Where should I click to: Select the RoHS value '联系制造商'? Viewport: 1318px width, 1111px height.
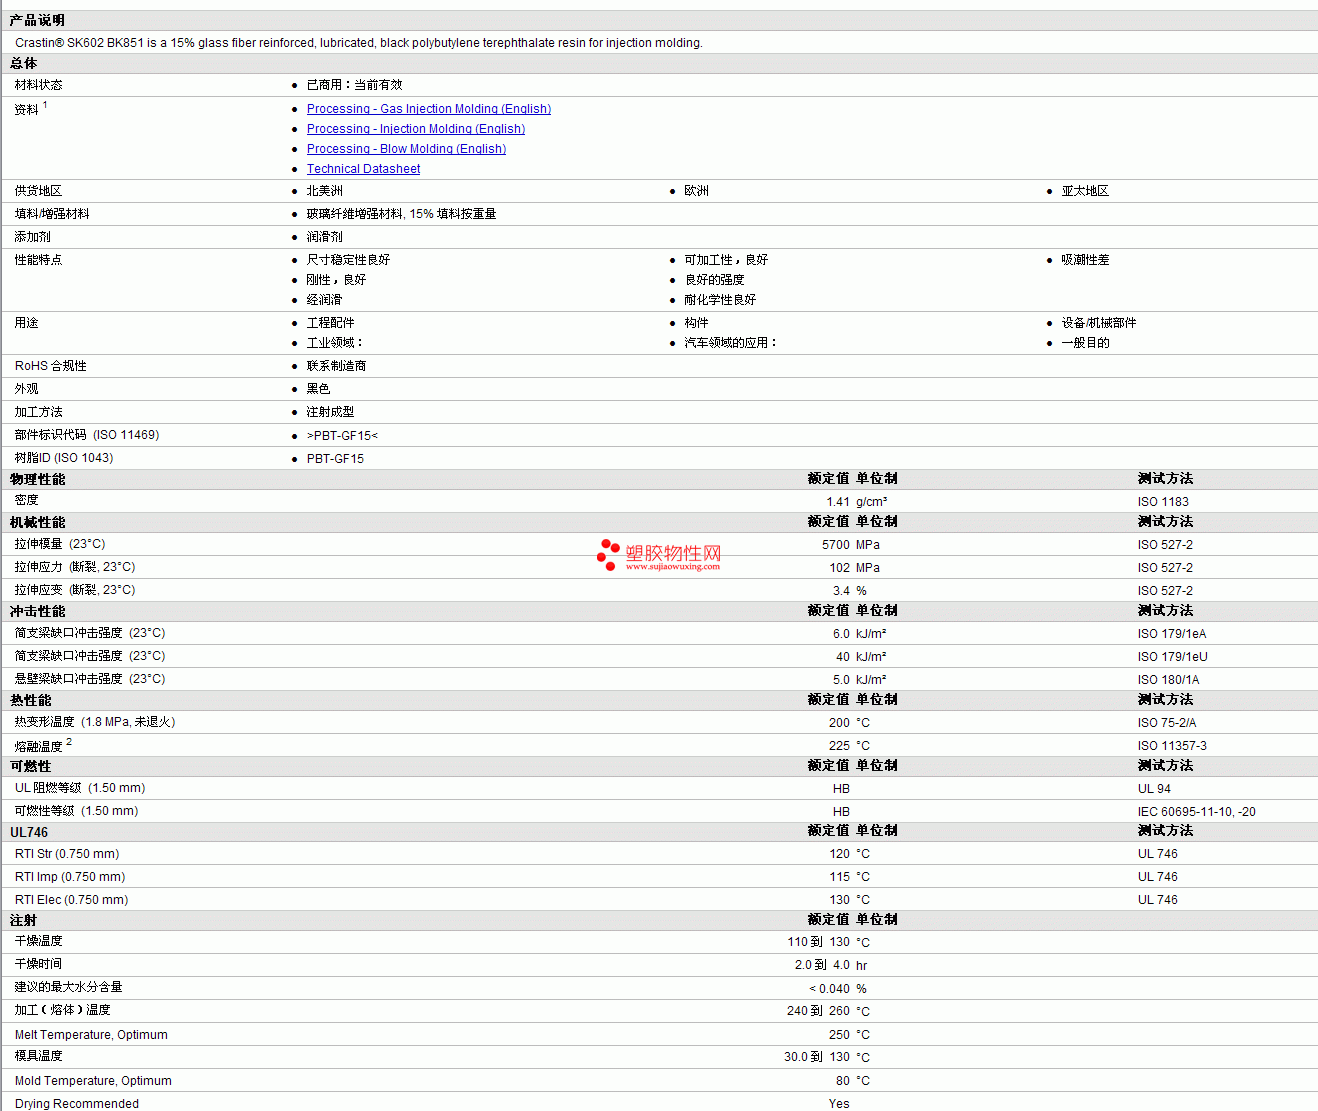tap(336, 366)
